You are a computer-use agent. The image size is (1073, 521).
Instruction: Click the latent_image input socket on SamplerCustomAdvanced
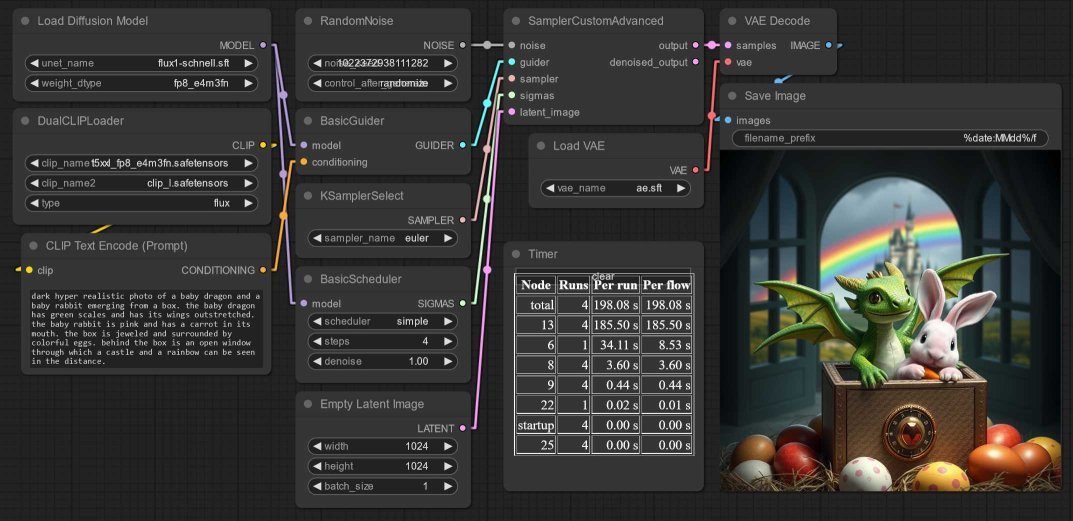(512, 112)
